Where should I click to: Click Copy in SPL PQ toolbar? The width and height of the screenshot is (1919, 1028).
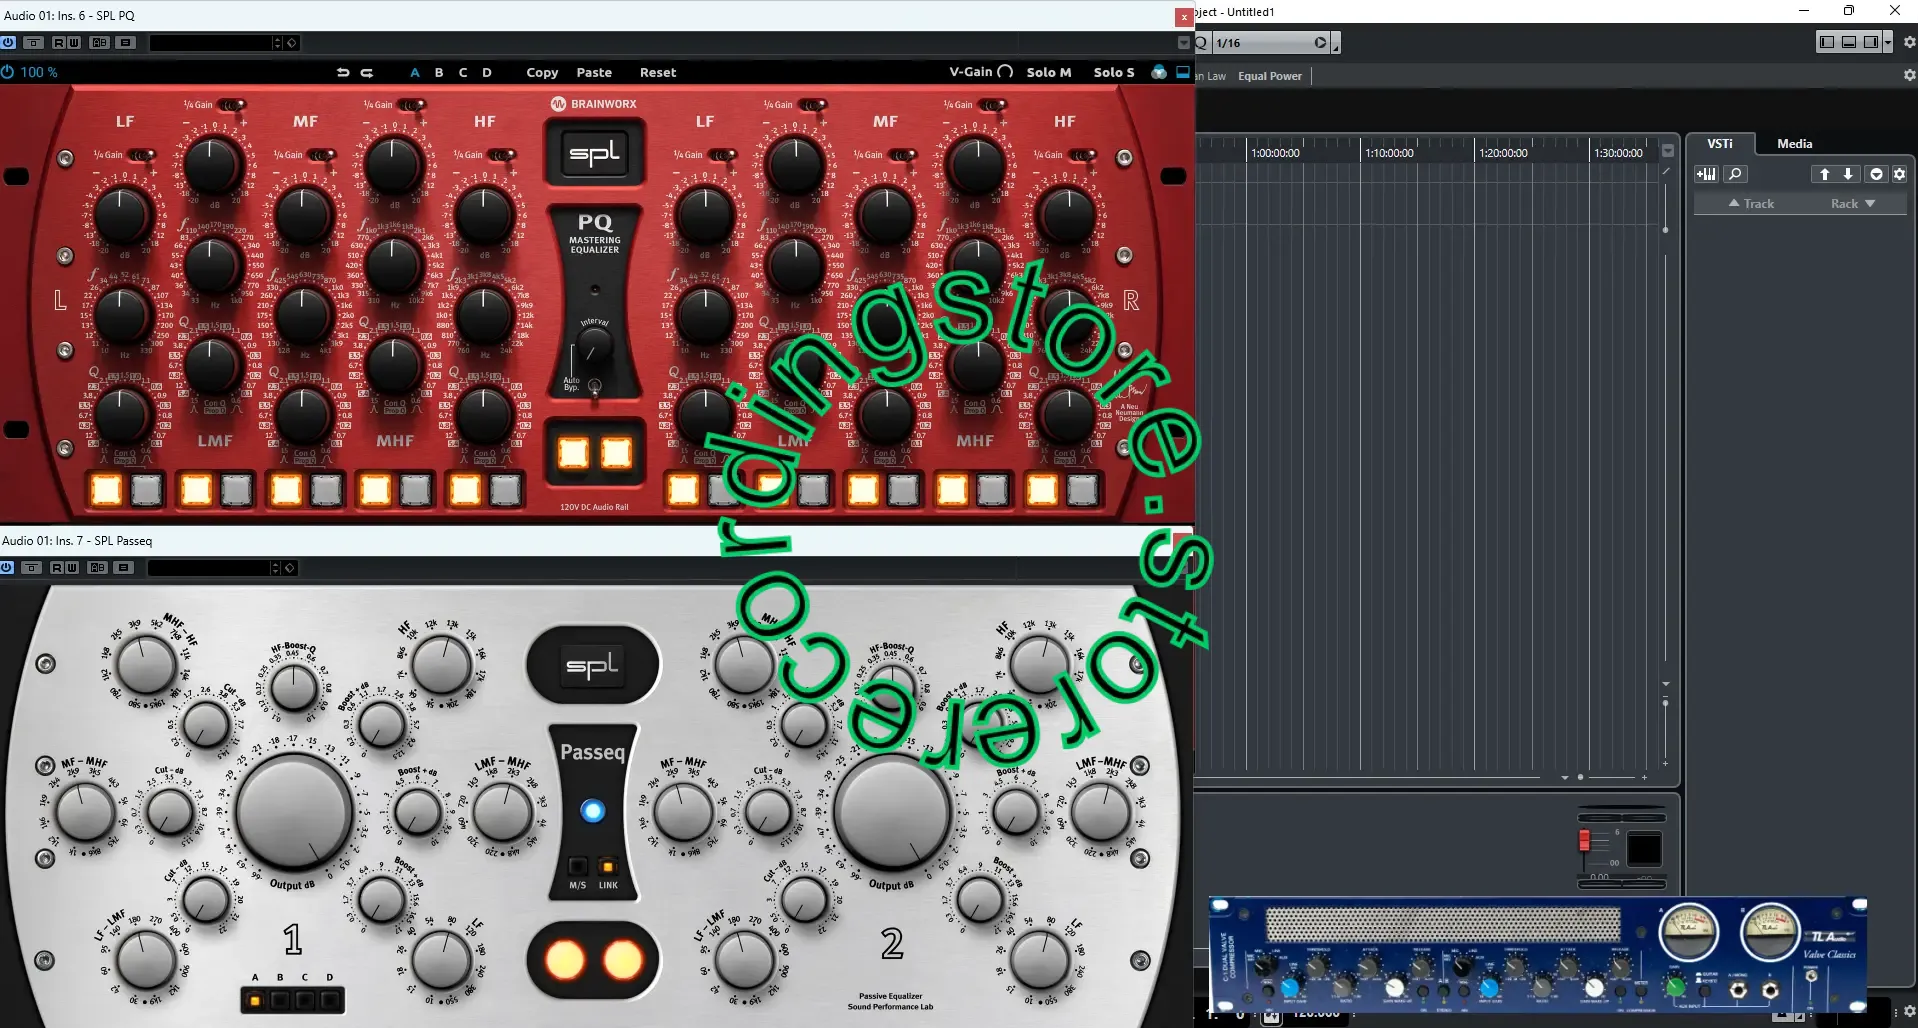pyautogui.click(x=542, y=72)
